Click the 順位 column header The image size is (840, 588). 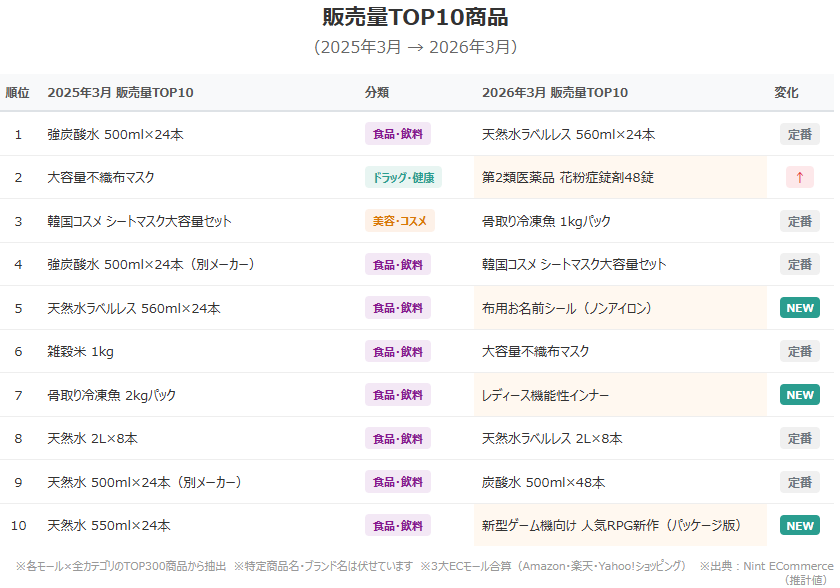coord(17,92)
